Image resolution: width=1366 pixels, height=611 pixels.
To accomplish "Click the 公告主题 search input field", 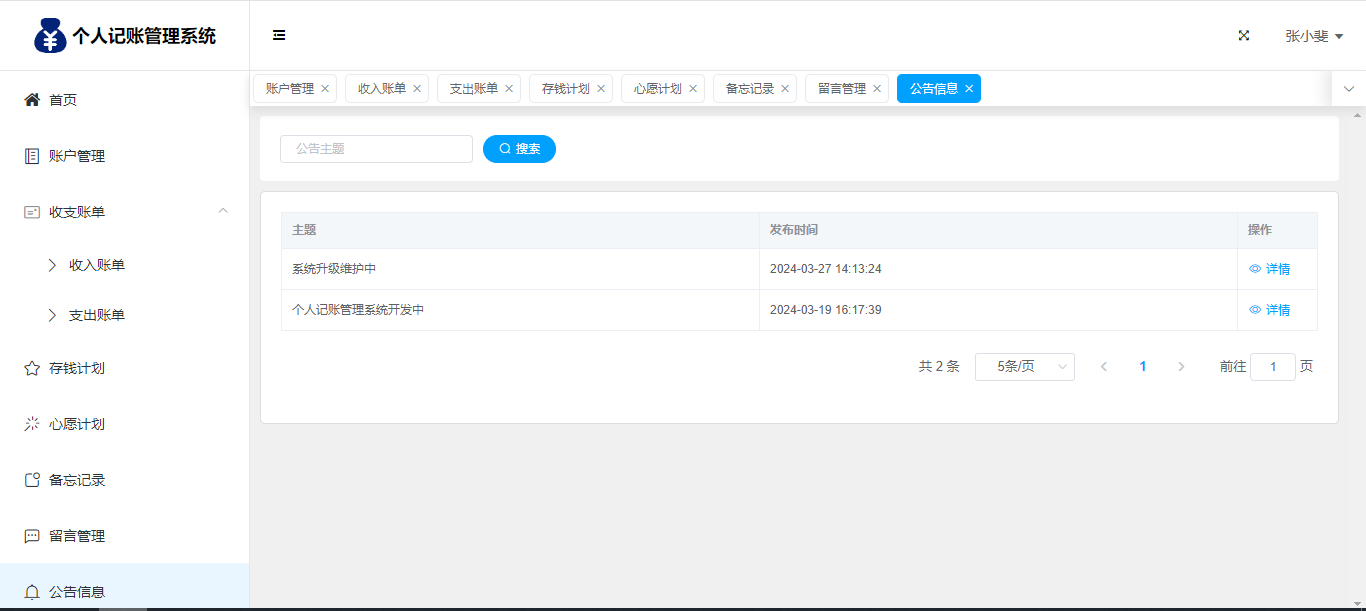I will pos(376,149).
